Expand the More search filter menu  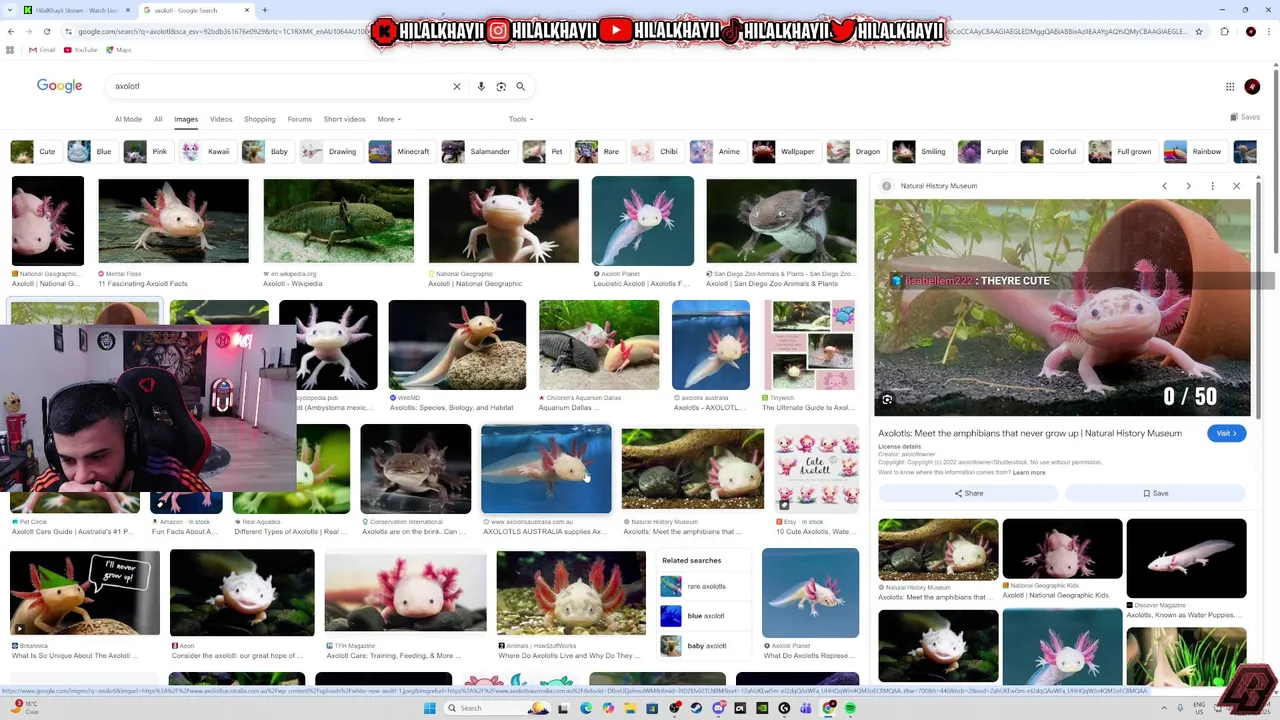point(389,119)
